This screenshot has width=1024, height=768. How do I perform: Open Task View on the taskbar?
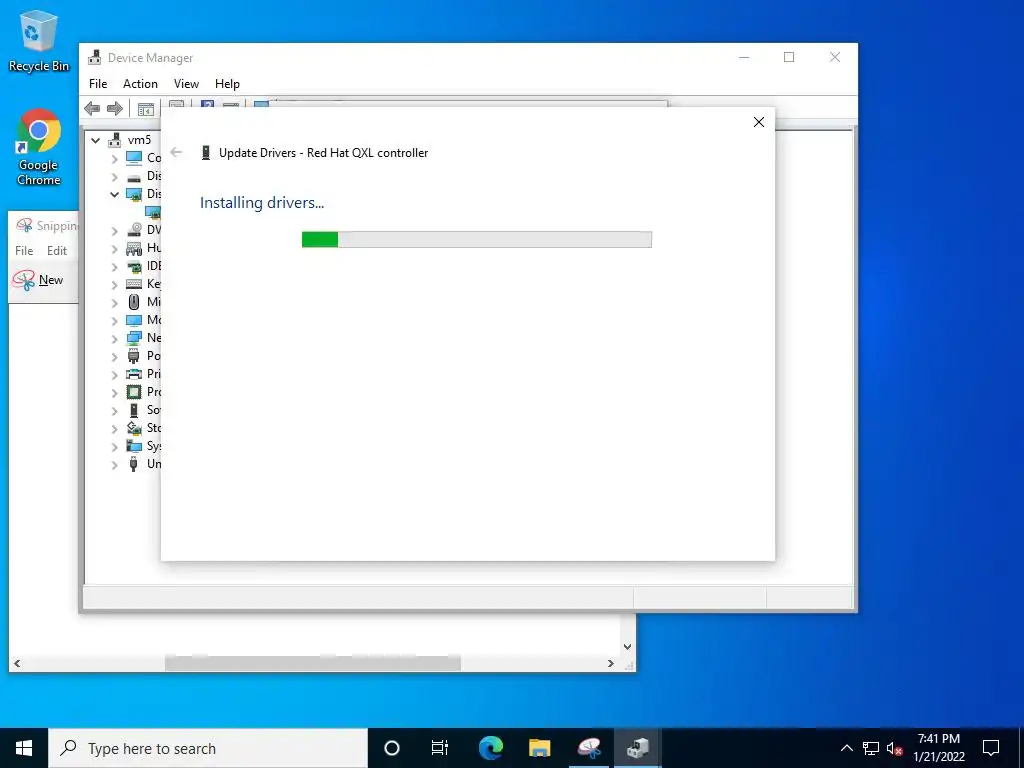[x=440, y=748]
